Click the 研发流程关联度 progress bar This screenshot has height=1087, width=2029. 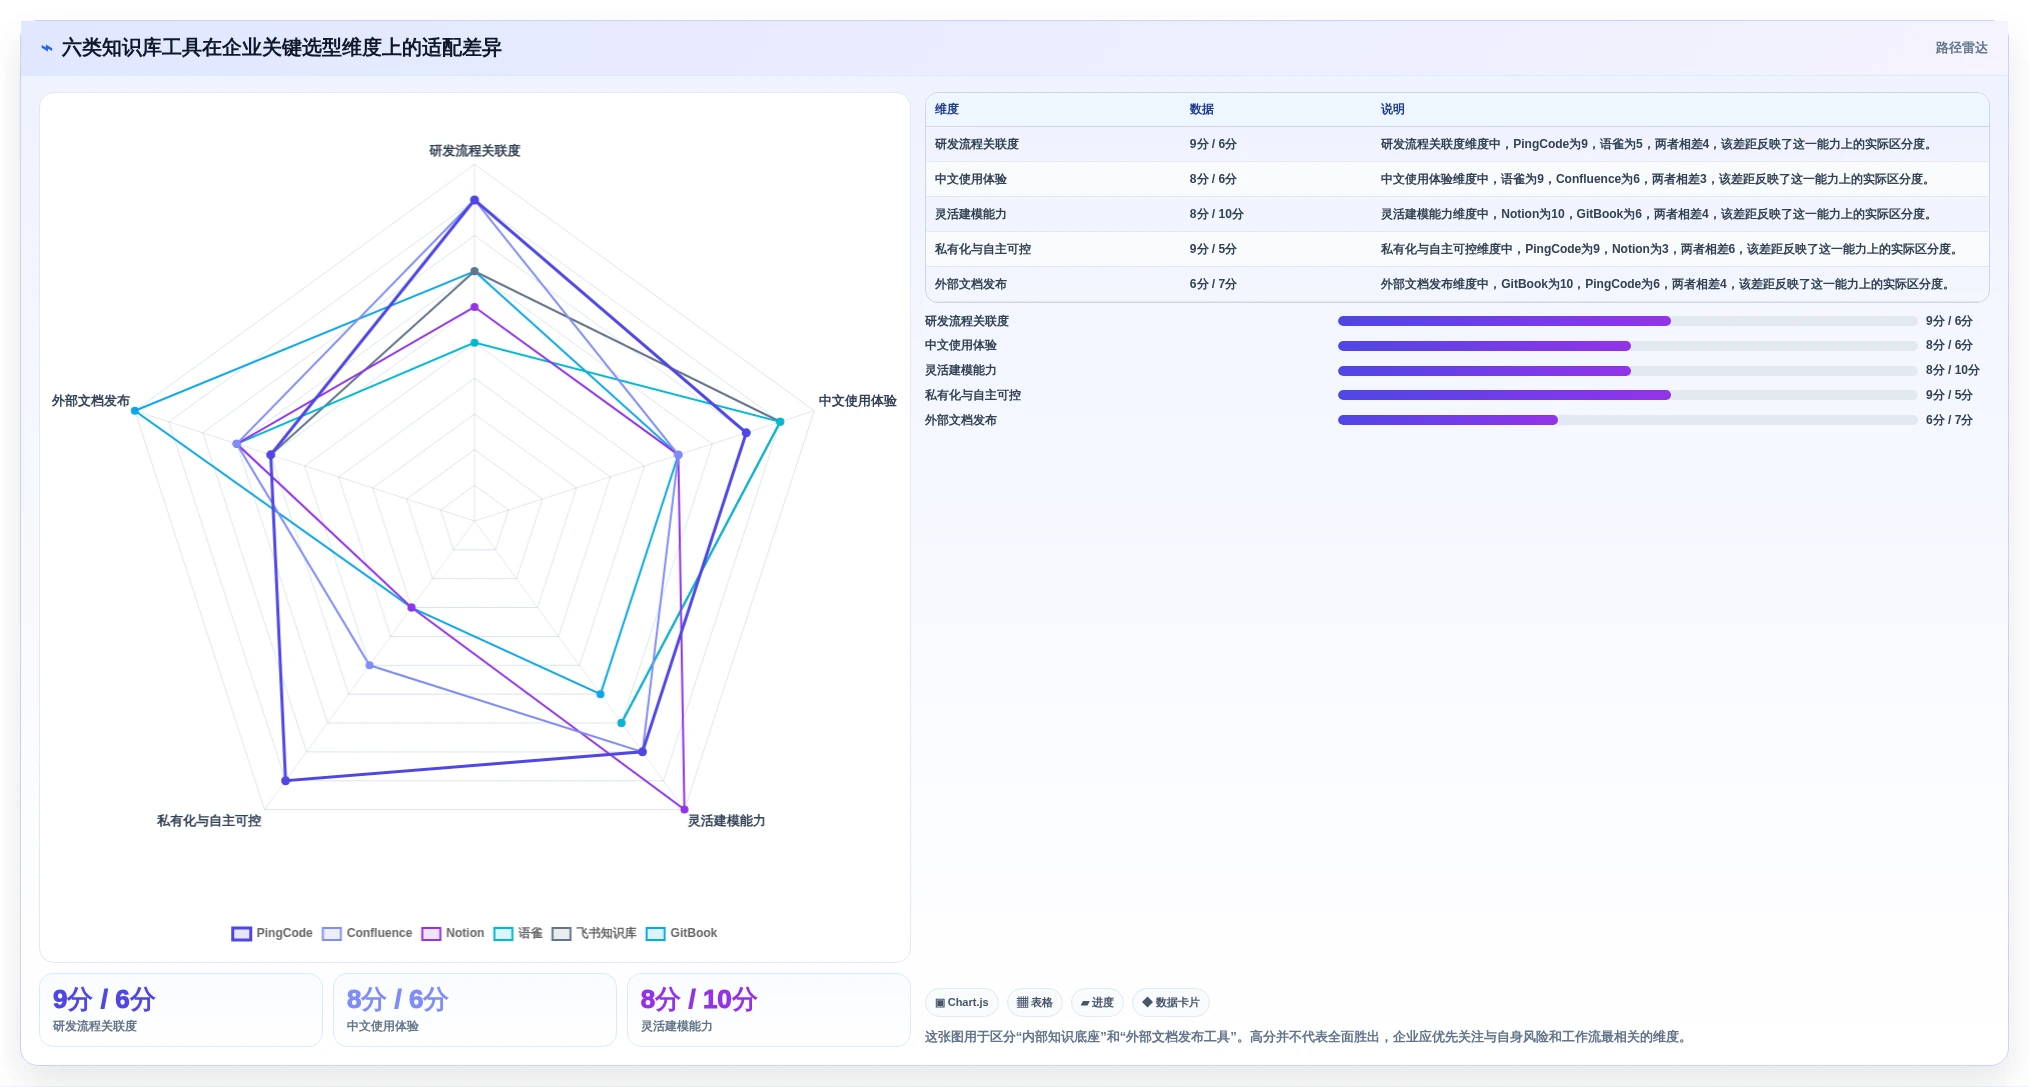(1627, 321)
